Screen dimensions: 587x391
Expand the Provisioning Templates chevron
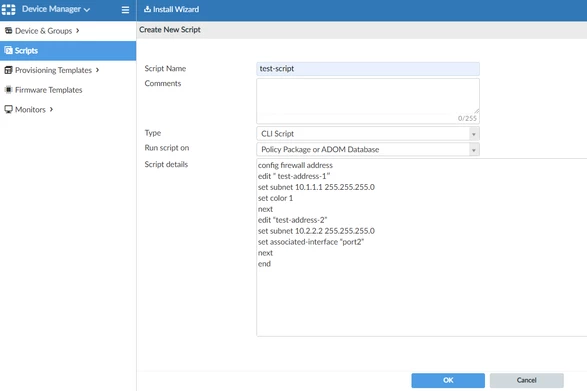(x=97, y=70)
